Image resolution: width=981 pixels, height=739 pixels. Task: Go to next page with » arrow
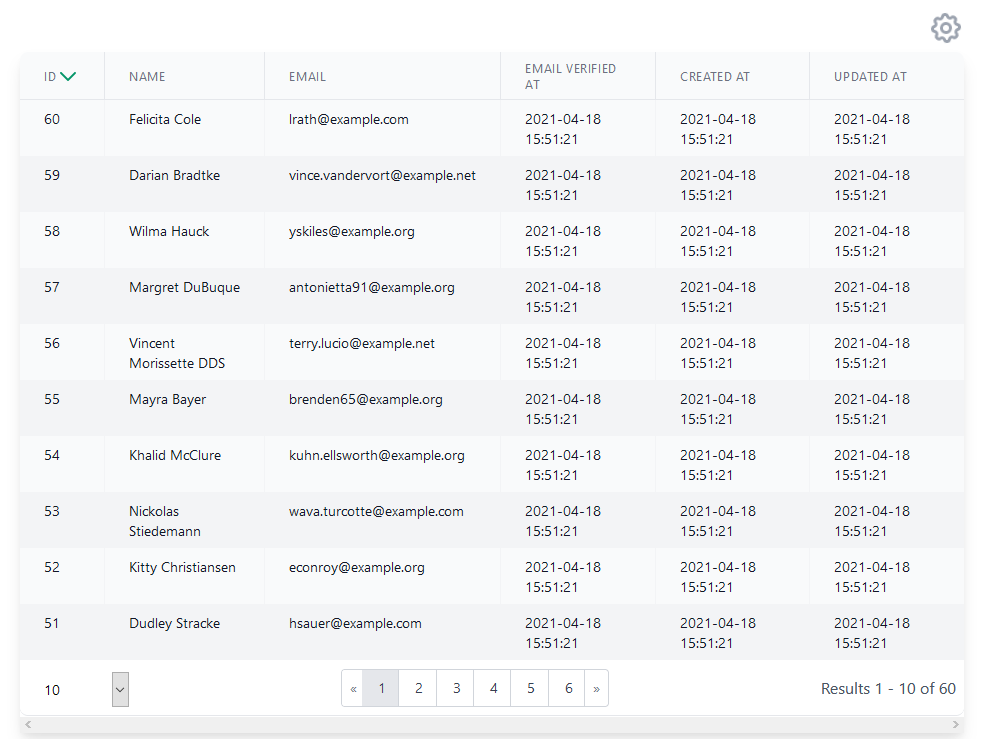point(596,688)
